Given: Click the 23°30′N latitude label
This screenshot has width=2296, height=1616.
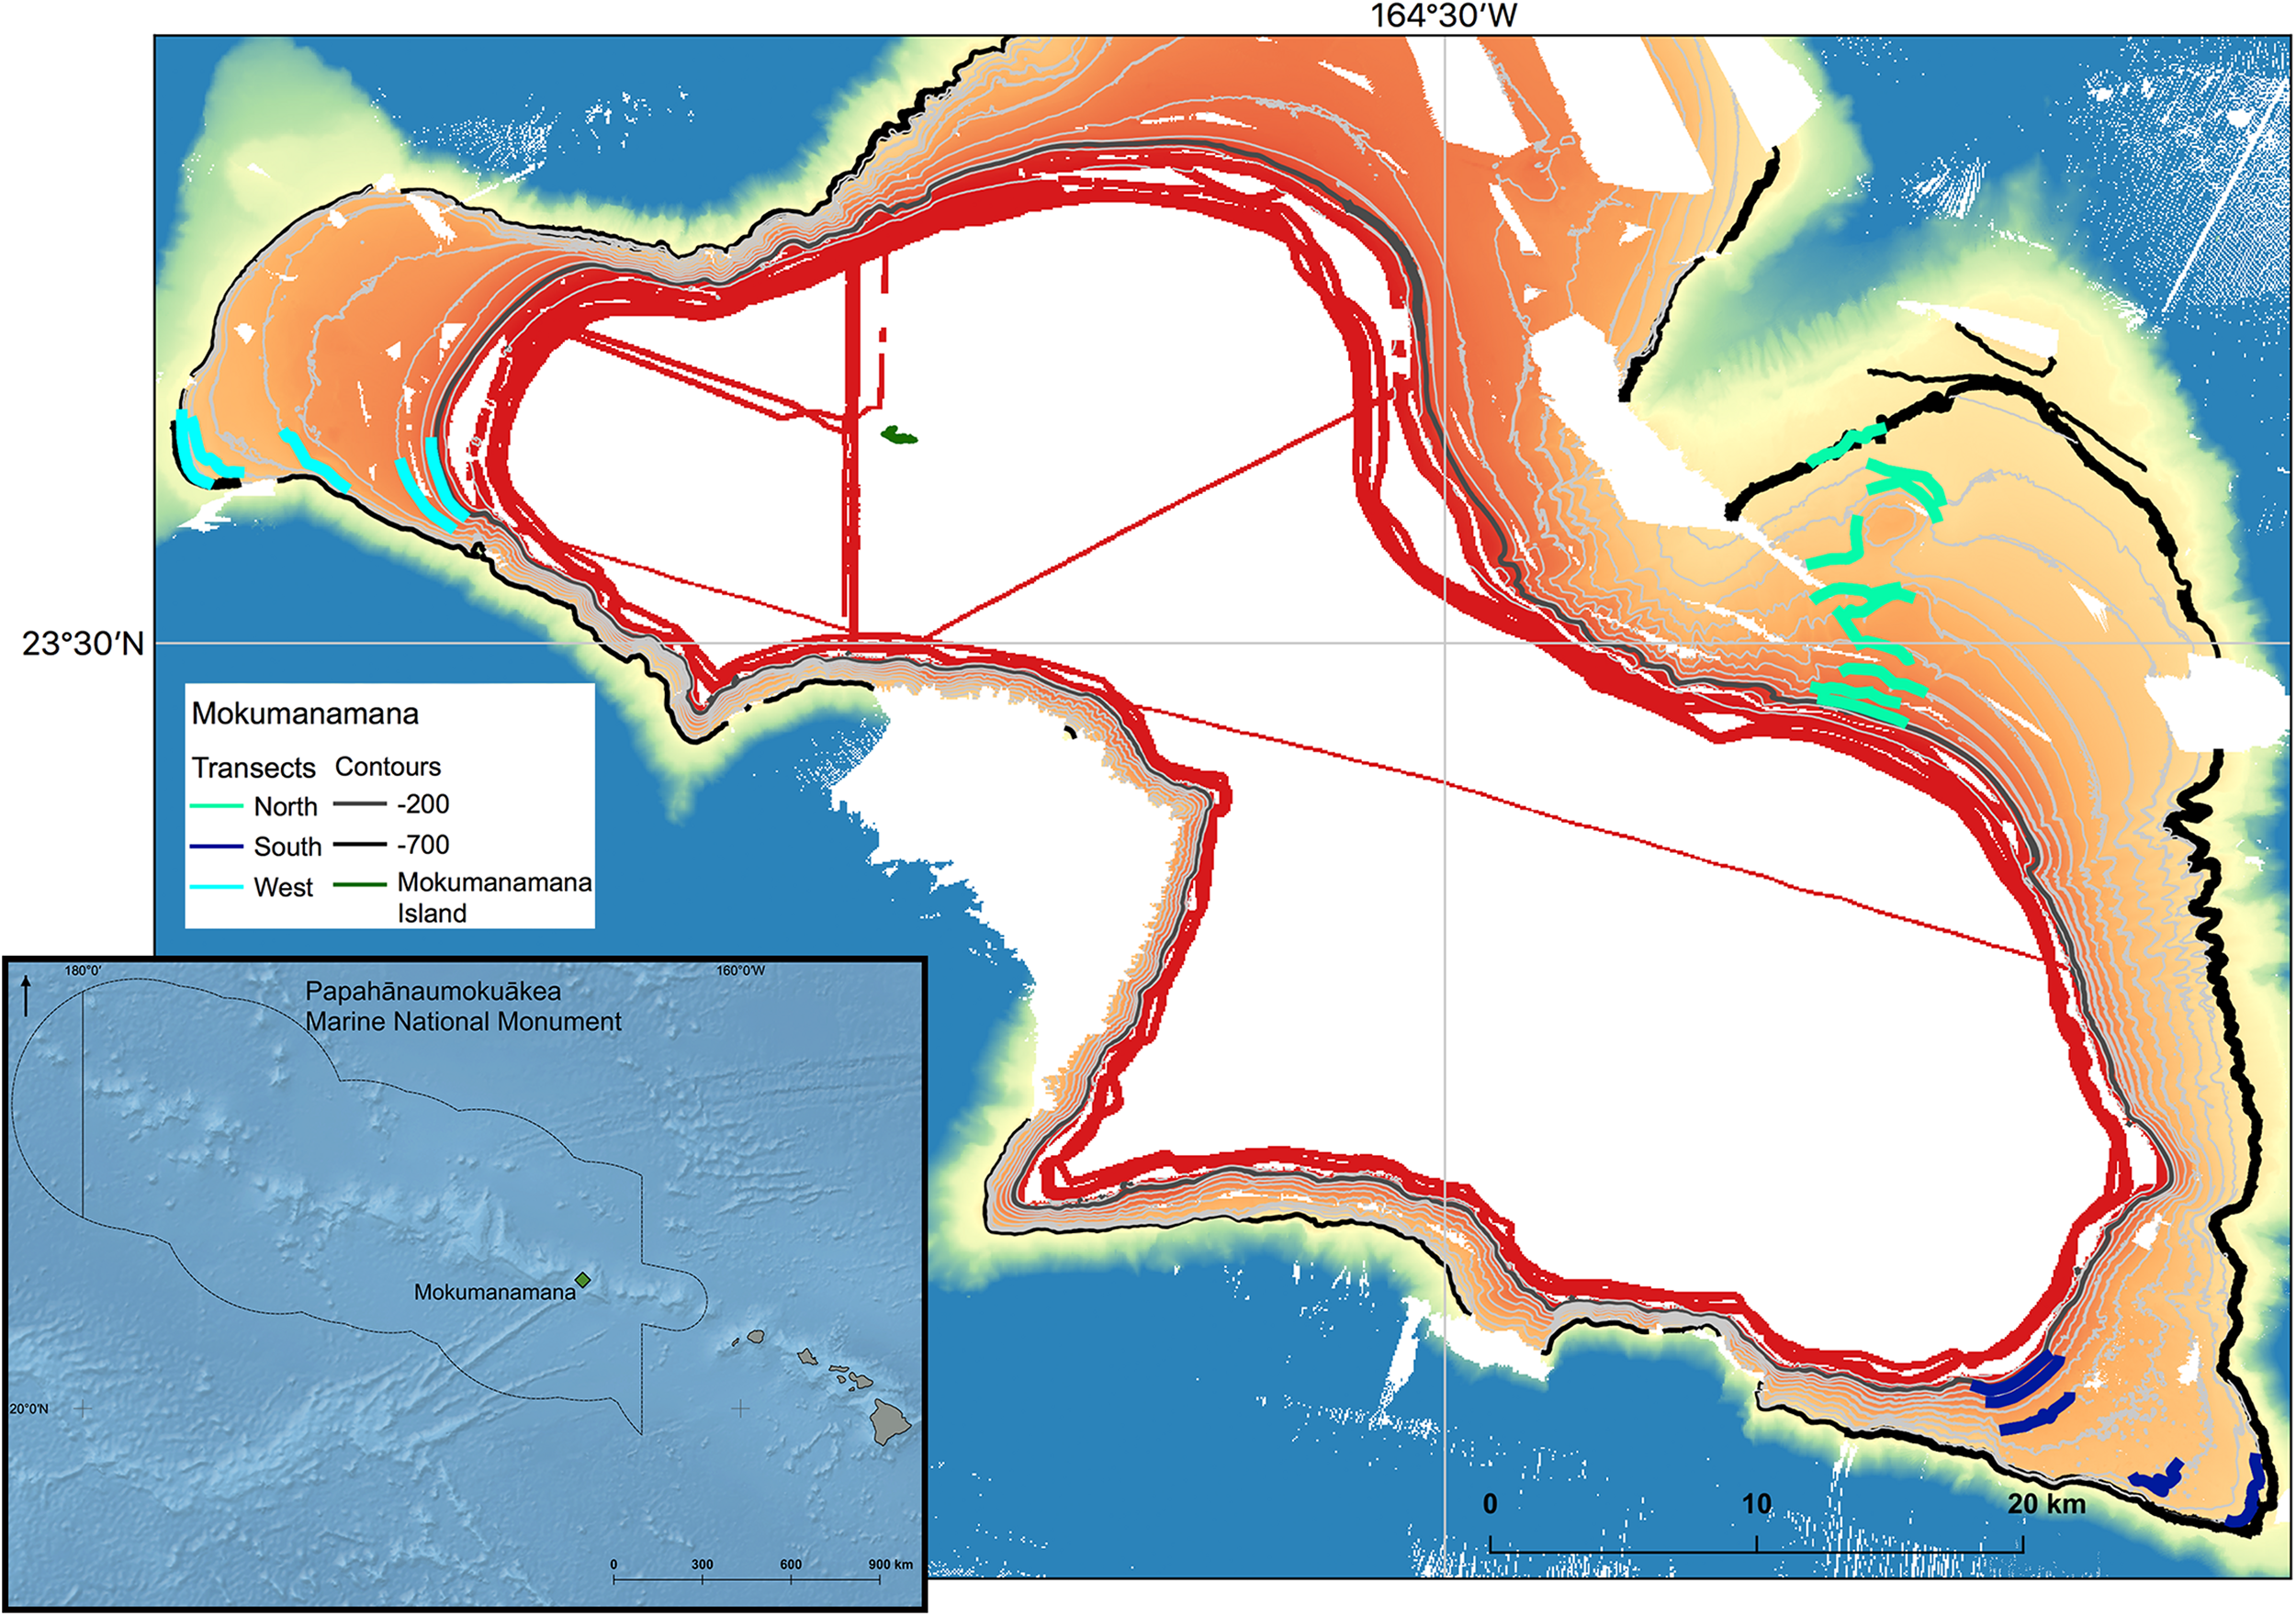Looking at the screenshot, I should coord(83,644).
